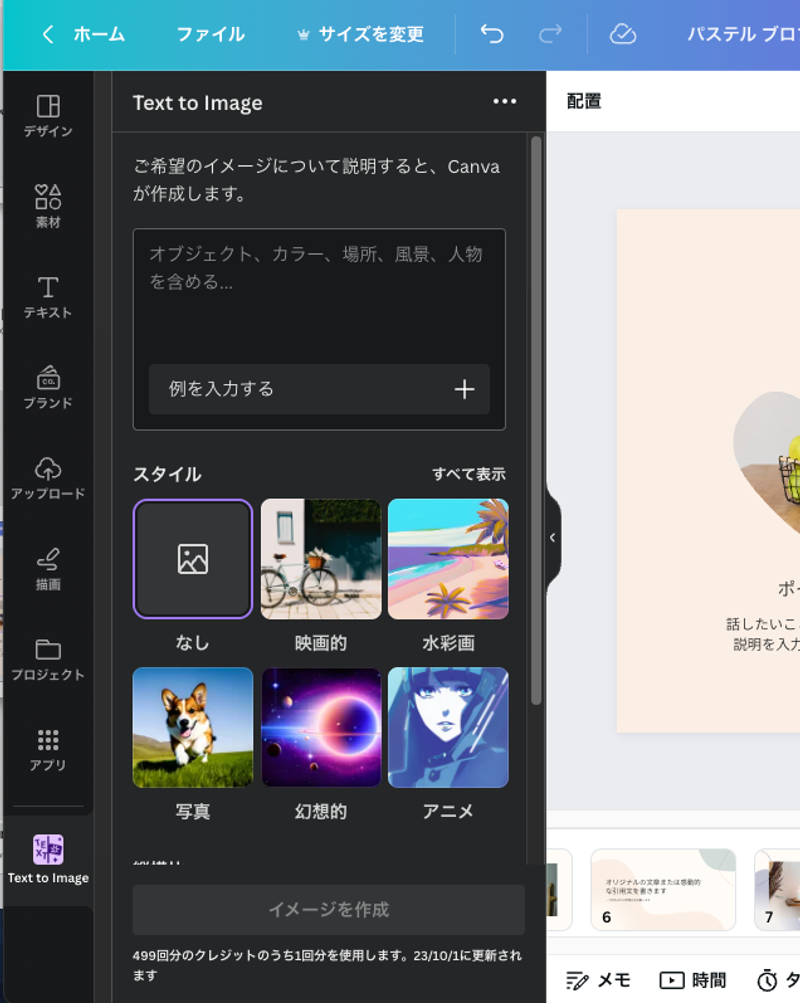
Task: Open the Text to Image panel options menu
Action: coord(505,102)
